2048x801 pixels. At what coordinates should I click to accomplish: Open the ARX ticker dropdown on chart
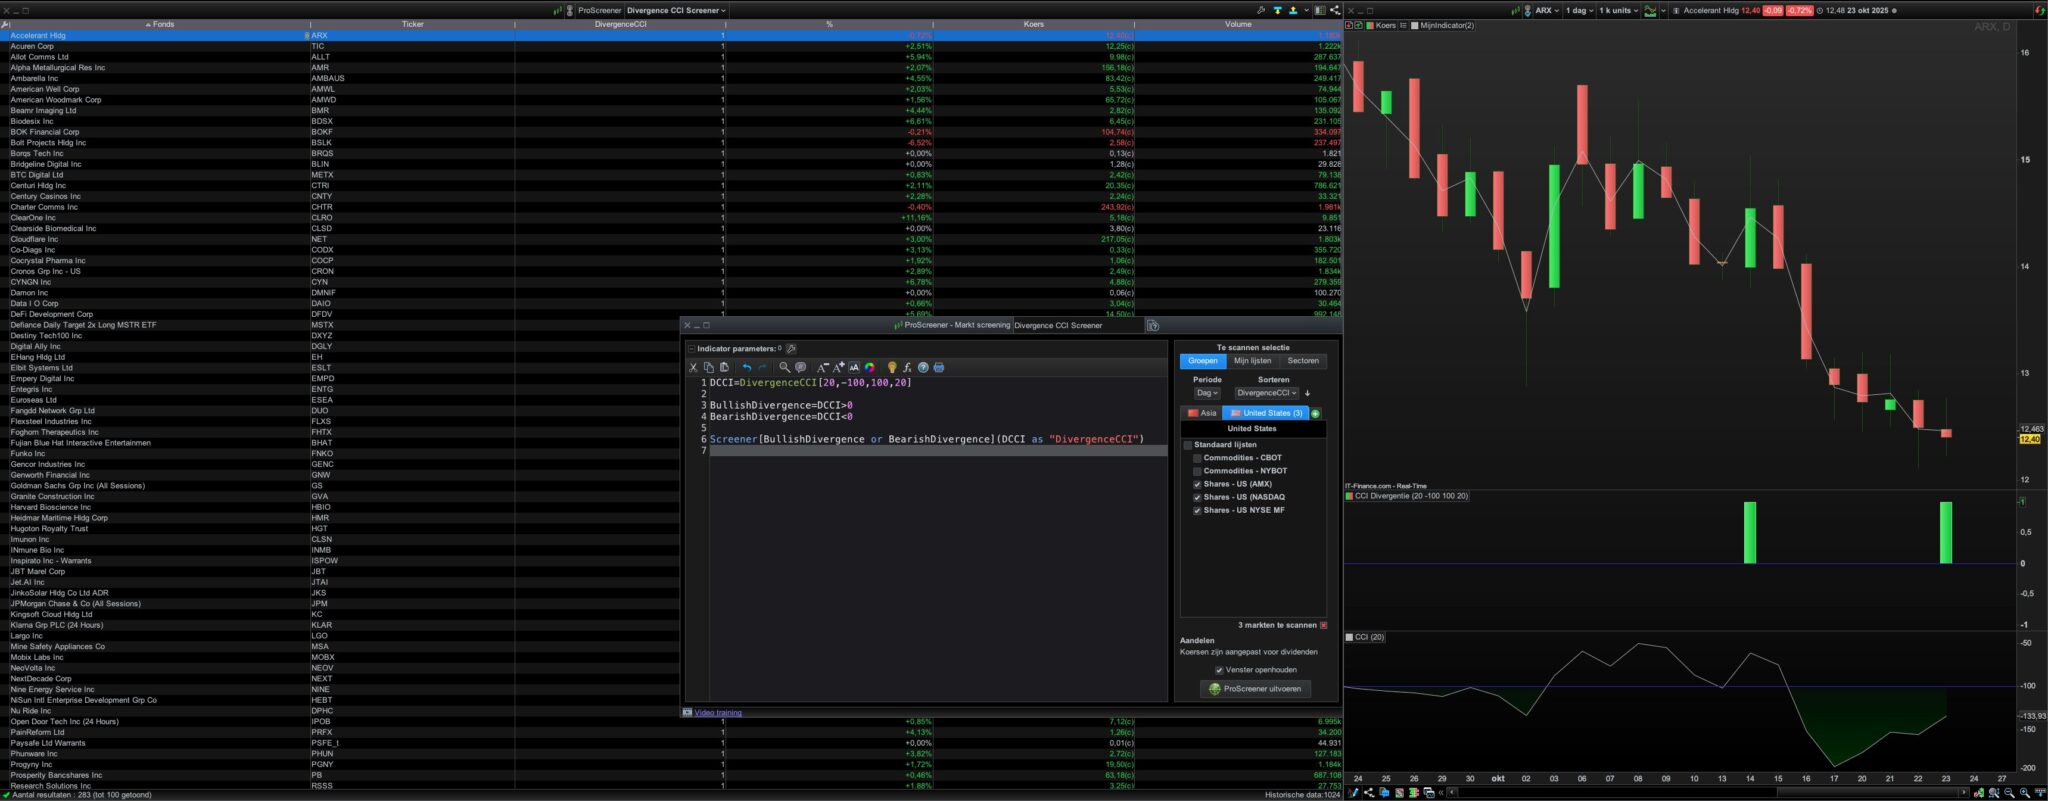tap(1547, 10)
